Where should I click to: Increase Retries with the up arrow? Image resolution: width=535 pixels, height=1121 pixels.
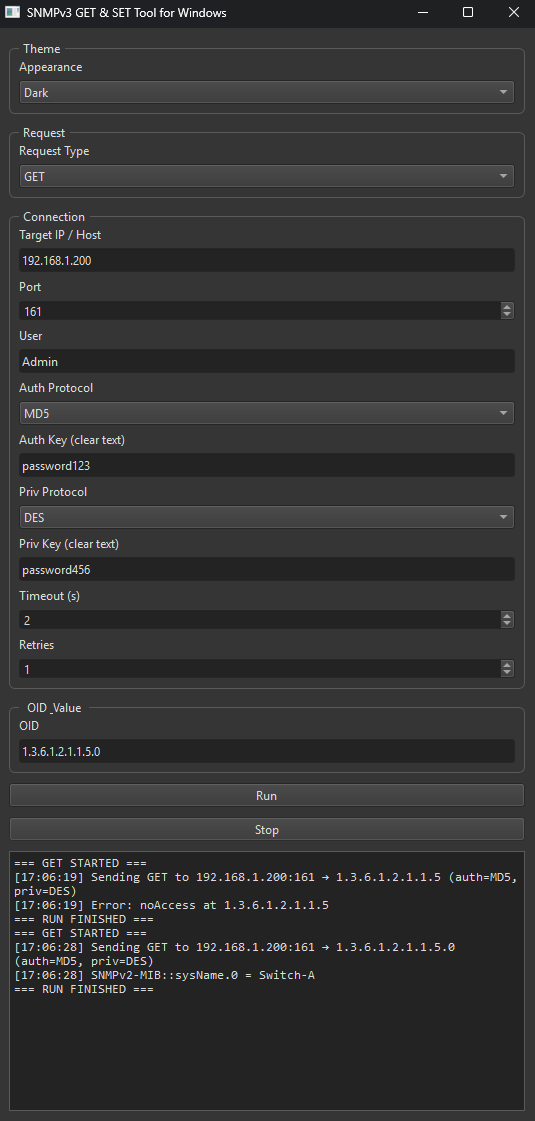click(x=507, y=665)
